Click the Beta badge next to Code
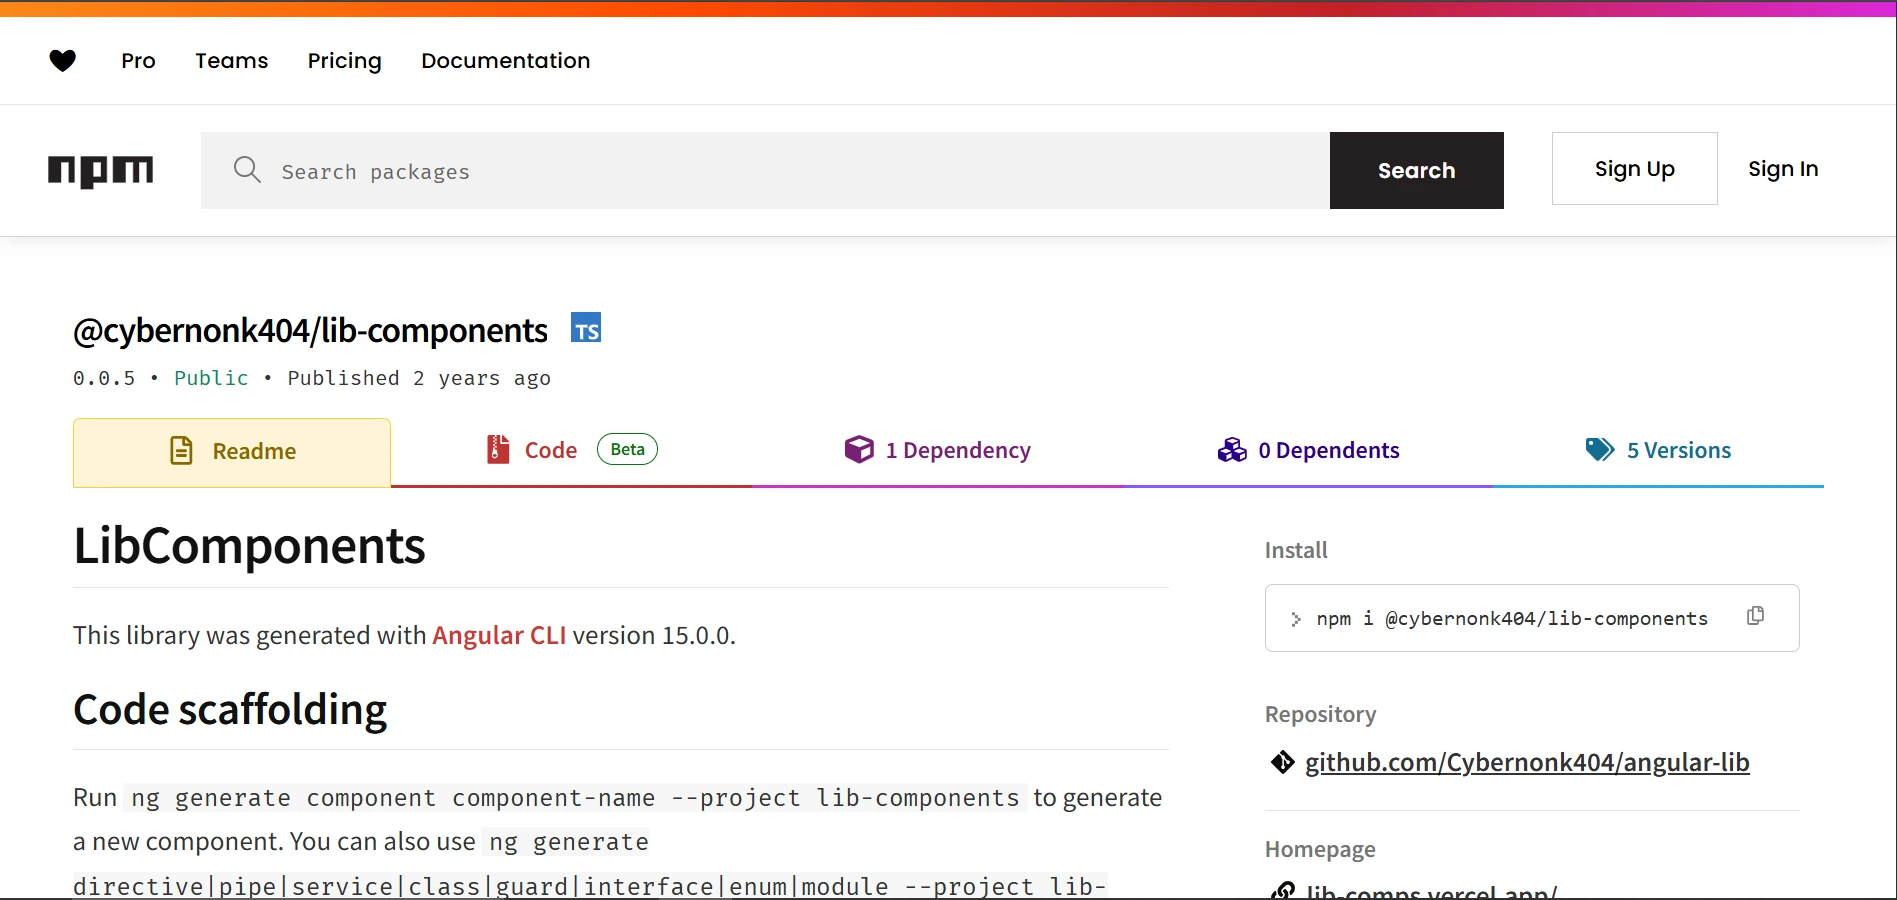 point(627,450)
